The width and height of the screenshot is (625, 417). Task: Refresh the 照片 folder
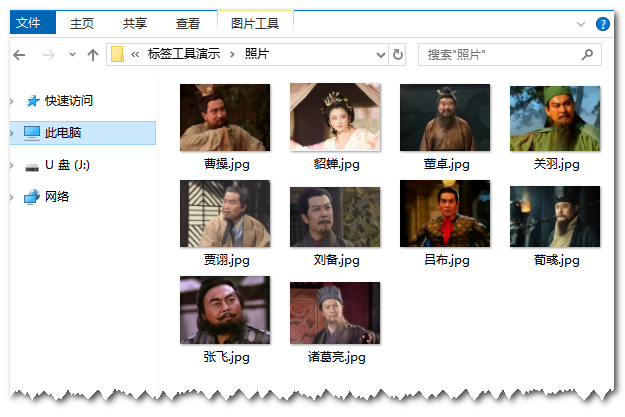pos(397,54)
